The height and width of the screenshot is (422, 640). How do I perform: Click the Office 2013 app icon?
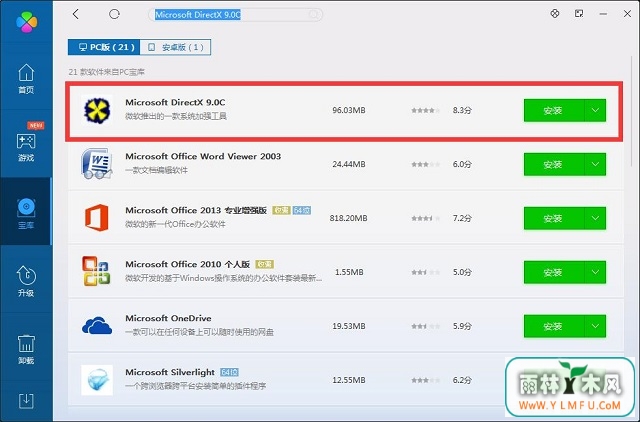coord(97,218)
